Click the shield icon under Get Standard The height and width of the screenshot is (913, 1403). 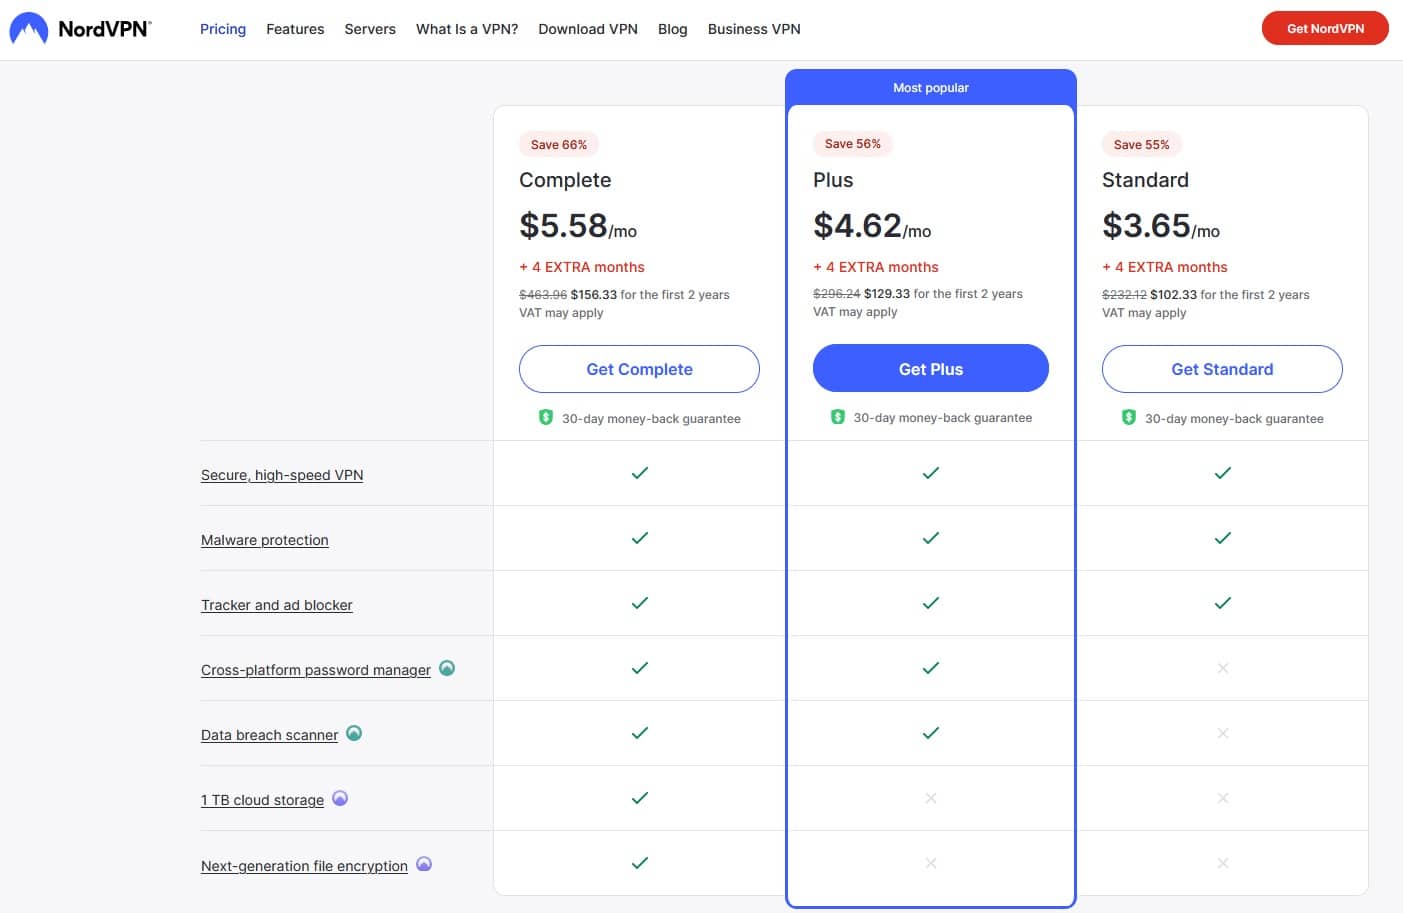[1128, 417]
